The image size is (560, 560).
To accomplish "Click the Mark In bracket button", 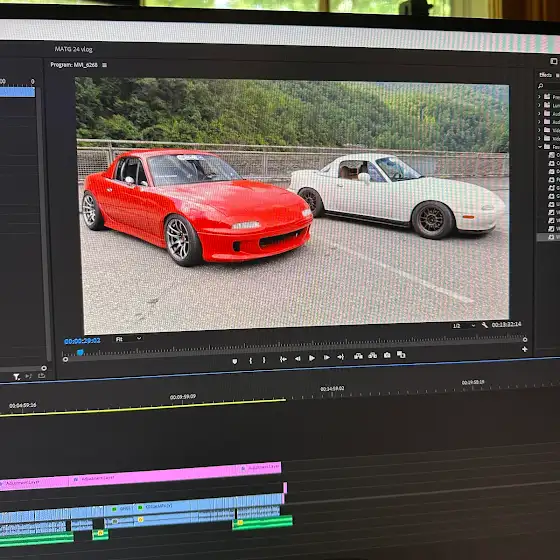I will [250, 361].
